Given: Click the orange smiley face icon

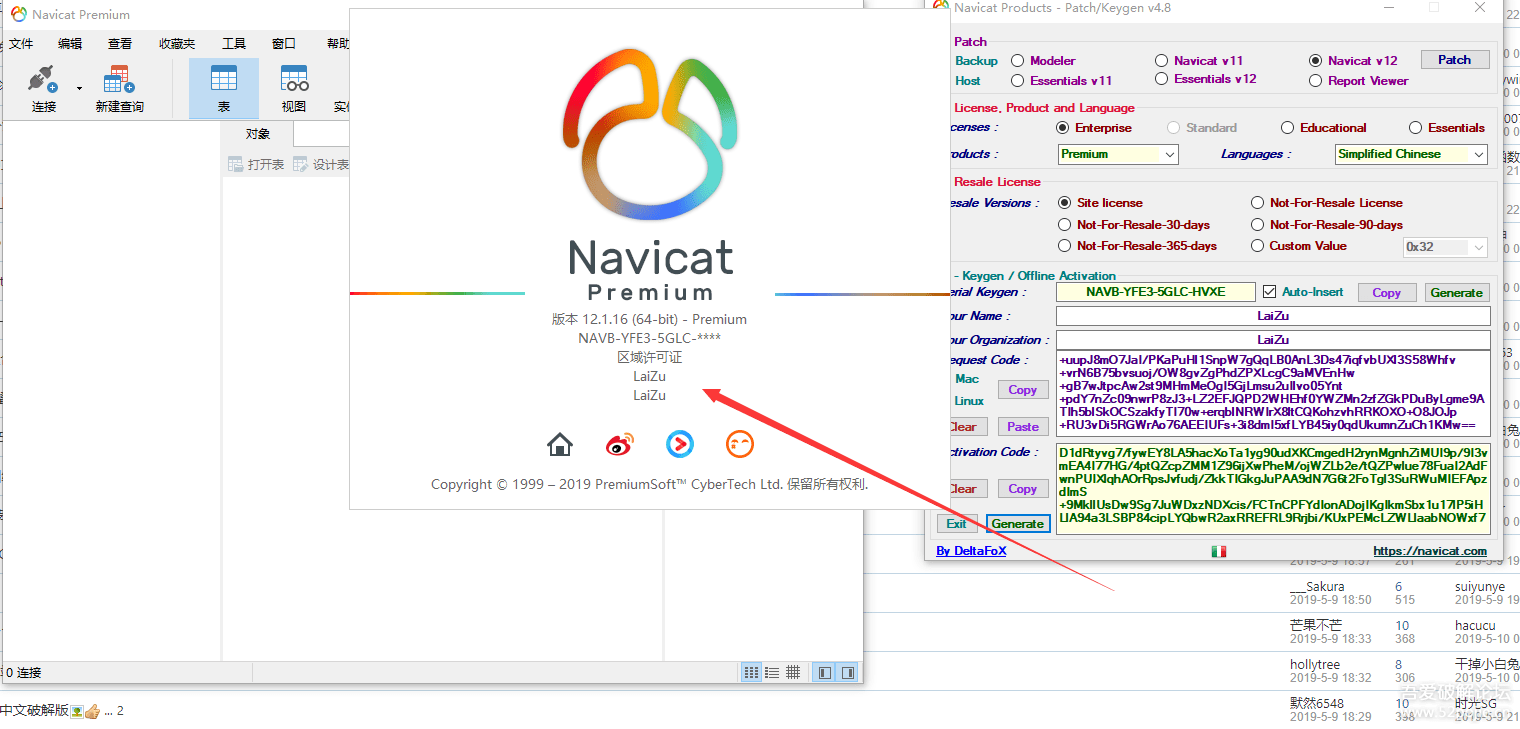Looking at the screenshot, I should (740, 444).
